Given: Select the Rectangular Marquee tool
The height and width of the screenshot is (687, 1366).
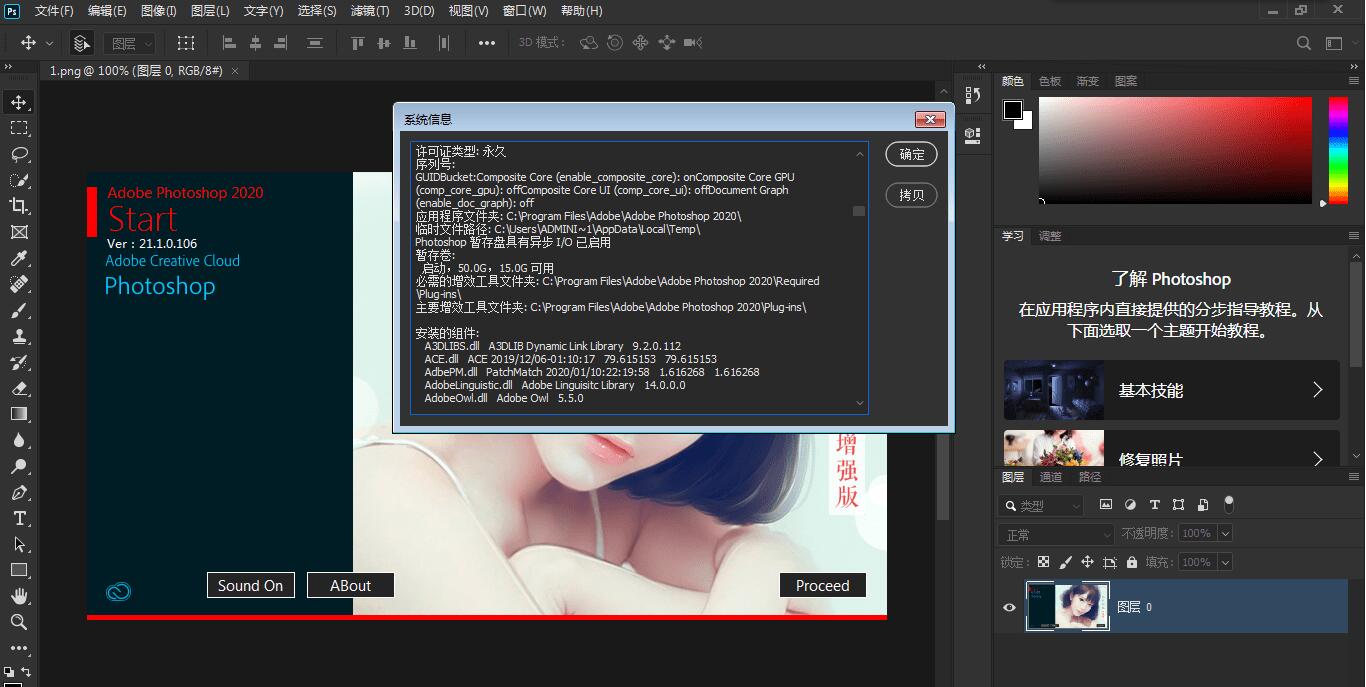Looking at the screenshot, I should coord(19,128).
